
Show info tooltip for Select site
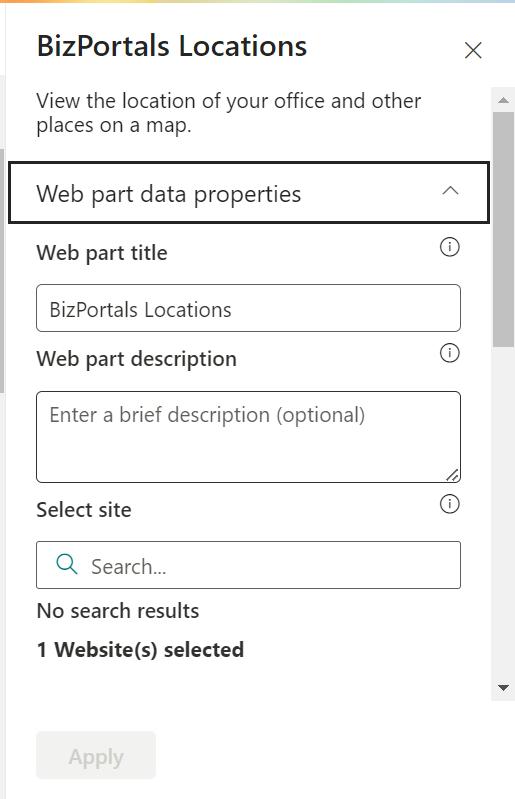coord(449,504)
